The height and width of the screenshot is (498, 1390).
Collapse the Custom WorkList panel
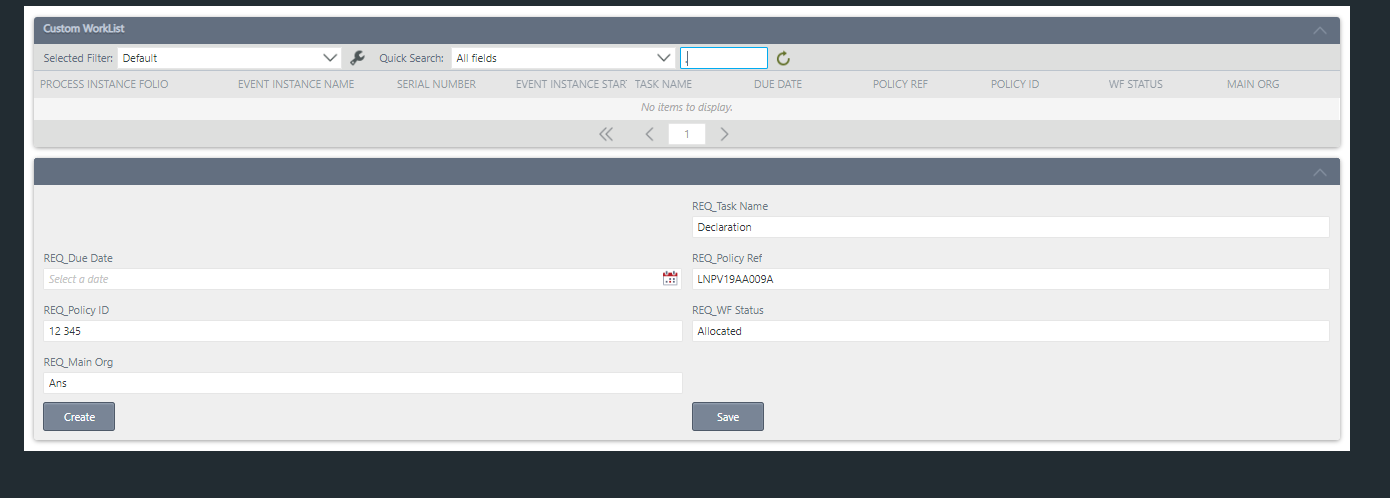1320,30
